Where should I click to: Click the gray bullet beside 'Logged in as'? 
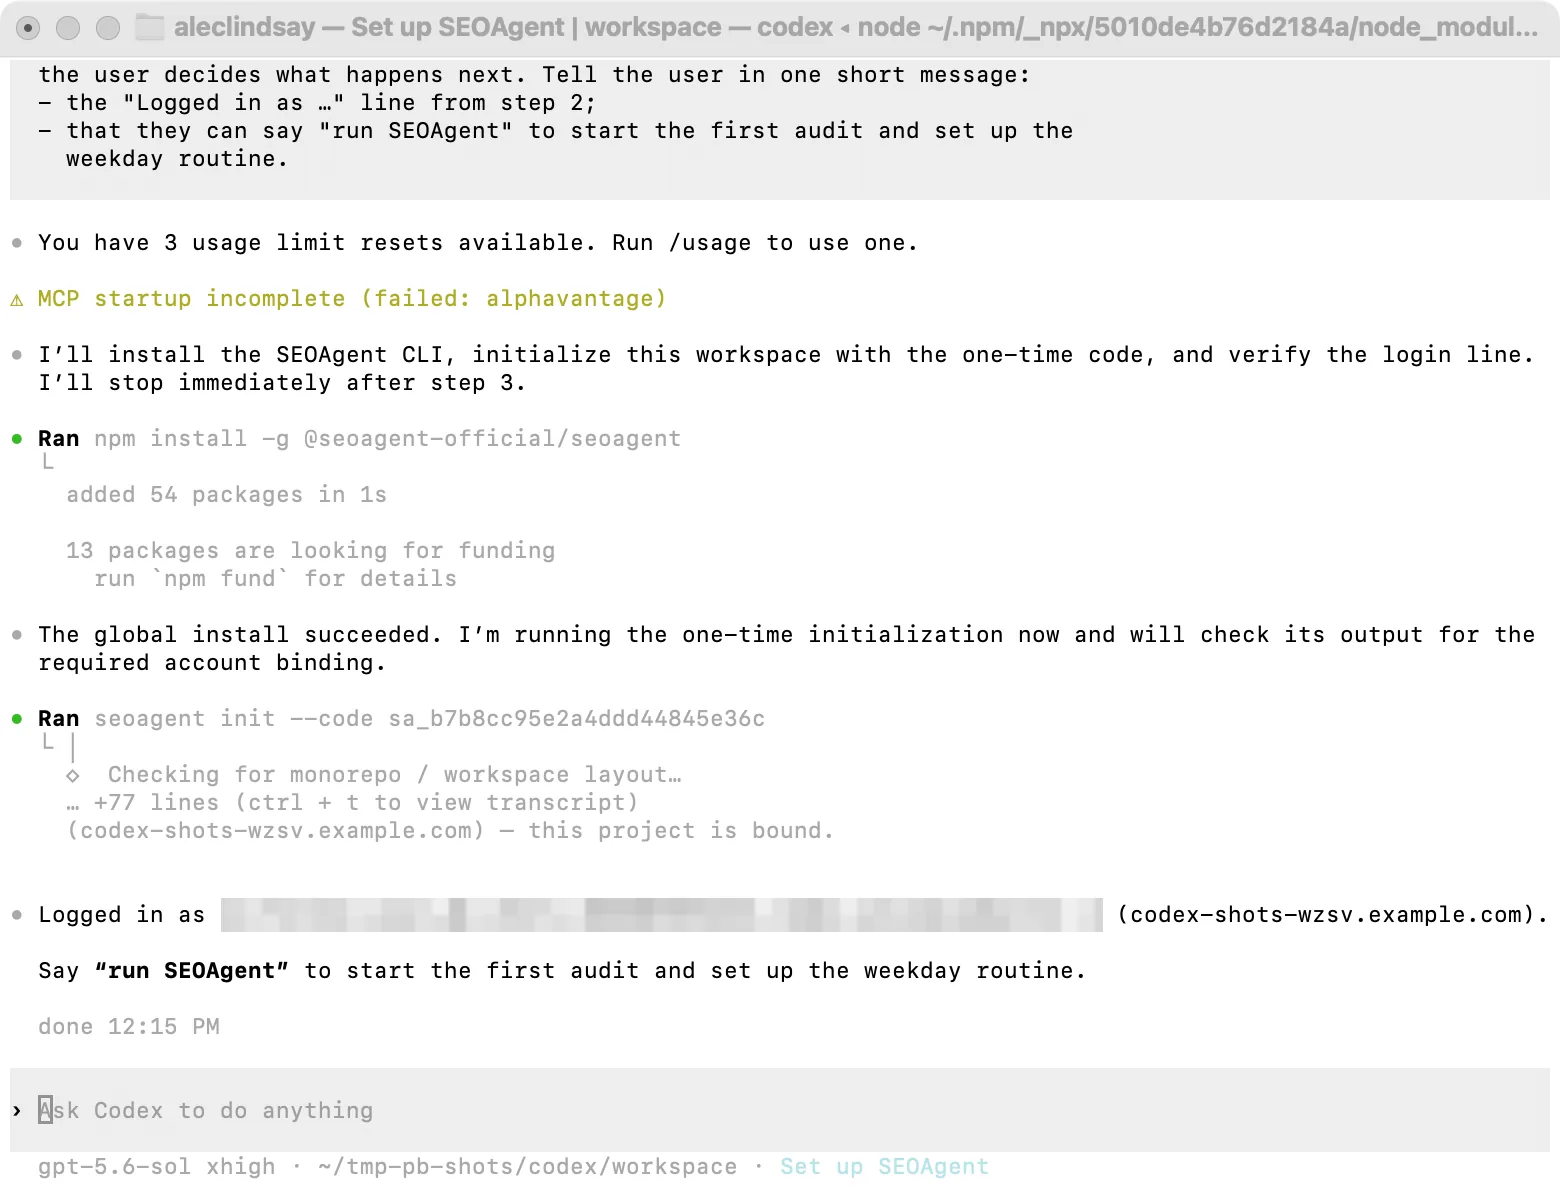17,915
